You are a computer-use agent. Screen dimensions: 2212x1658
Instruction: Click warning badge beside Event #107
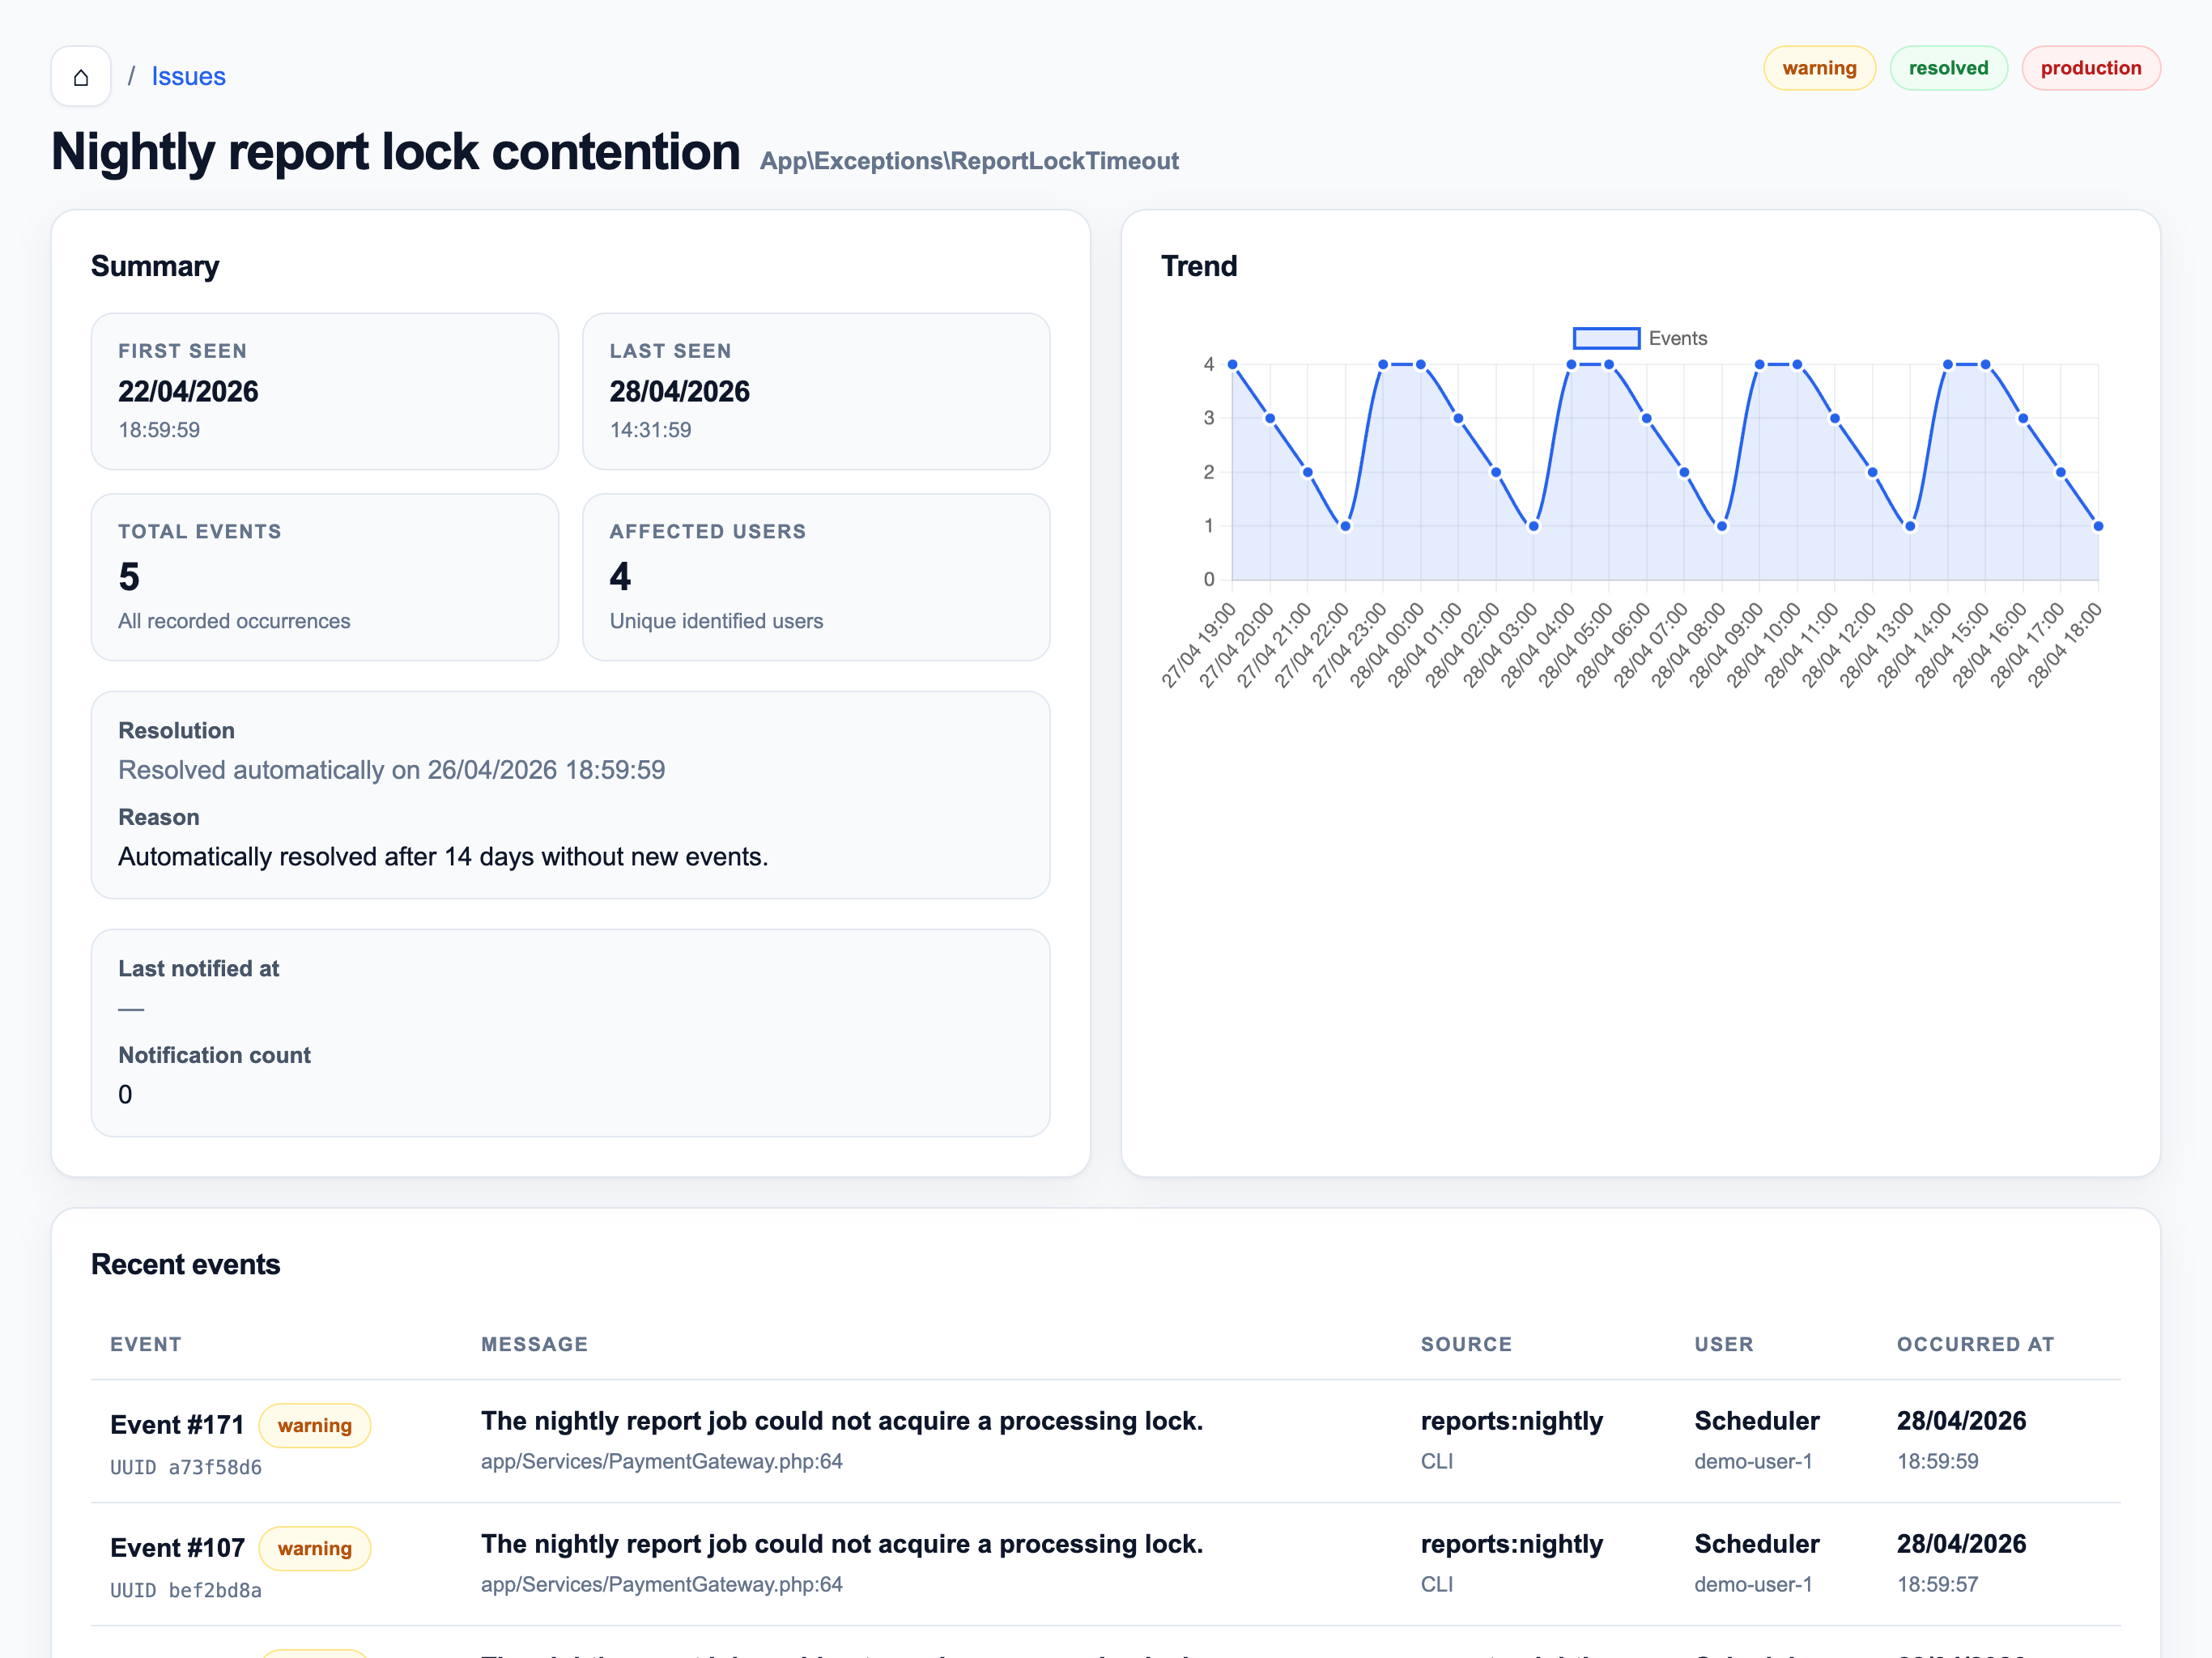[314, 1548]
